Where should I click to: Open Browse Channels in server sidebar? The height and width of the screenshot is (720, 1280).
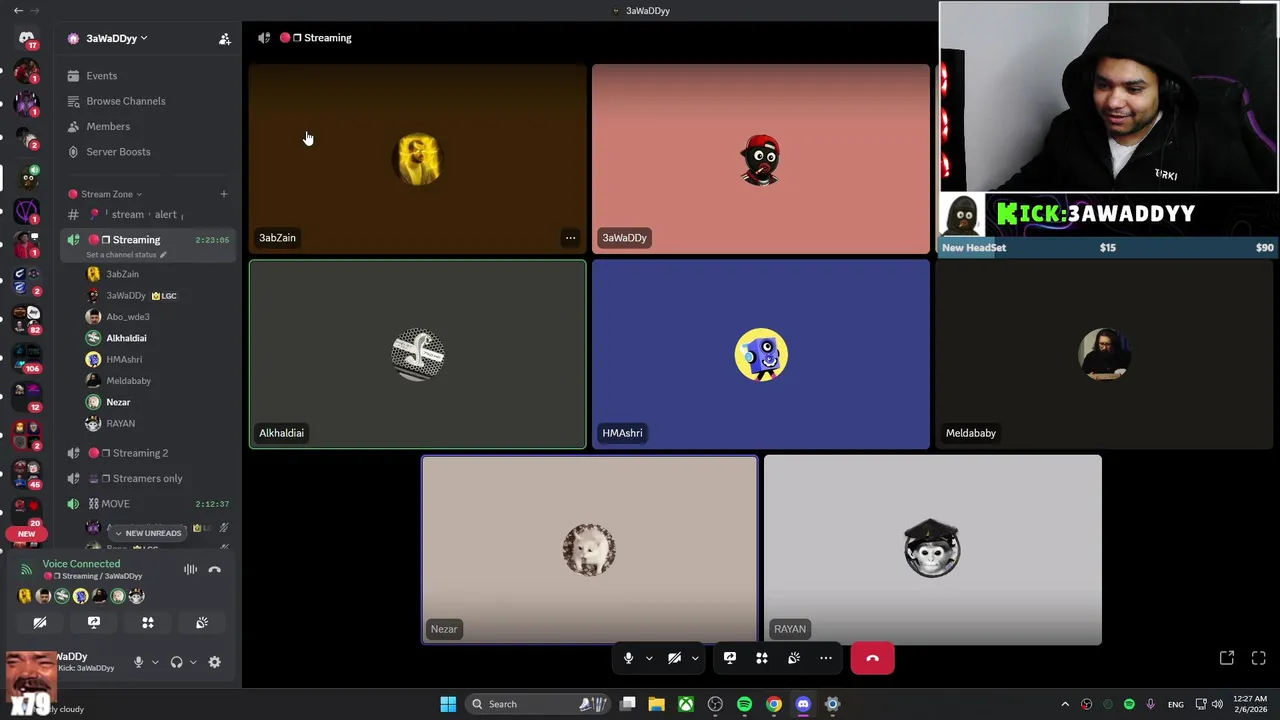pos(147,101)
